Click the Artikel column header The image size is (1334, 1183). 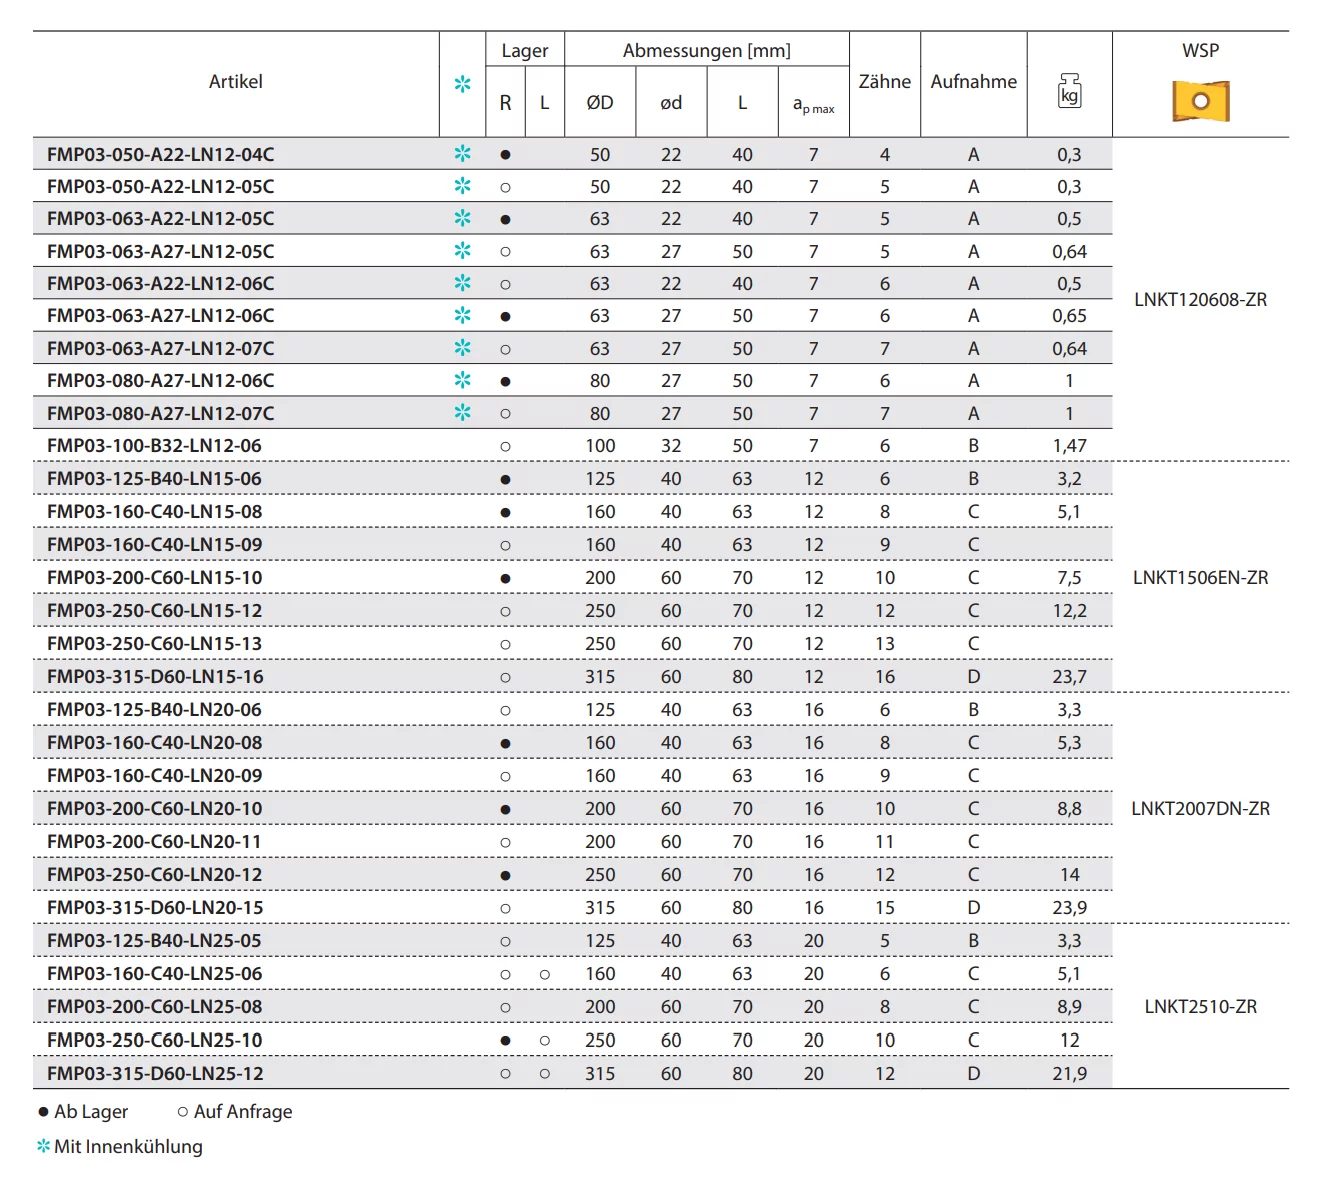coord(236,82)
